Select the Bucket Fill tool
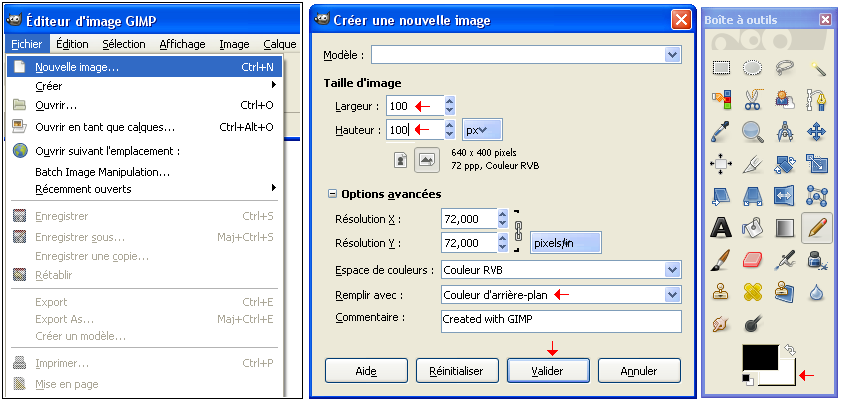This screenshot has width=841, height=402. [x=753, y=228]
